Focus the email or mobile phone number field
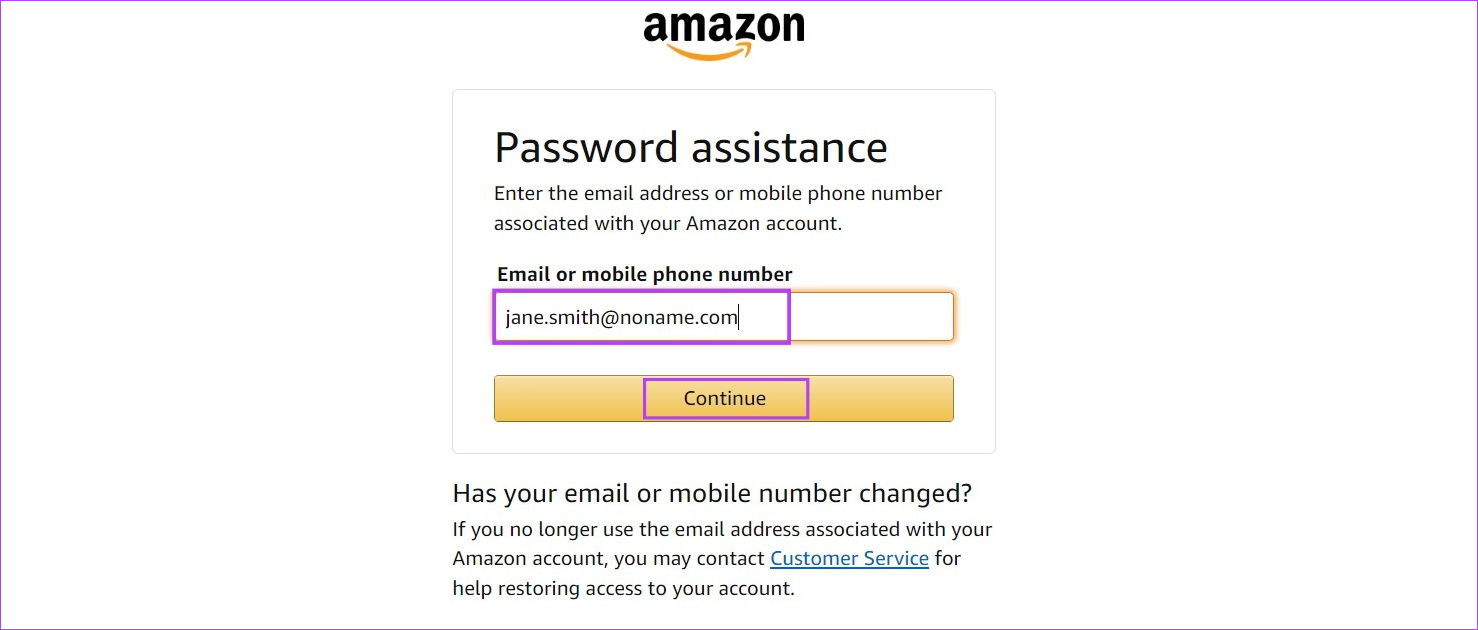Viewport: 1478px width, 630px height. coord(724,317)
